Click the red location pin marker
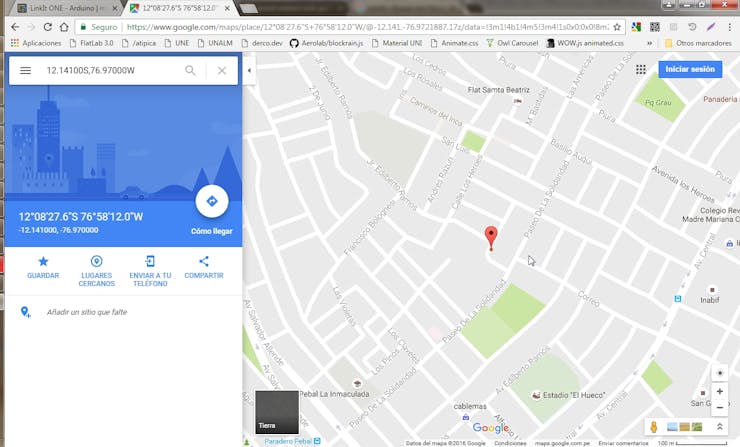 (491, 238)
